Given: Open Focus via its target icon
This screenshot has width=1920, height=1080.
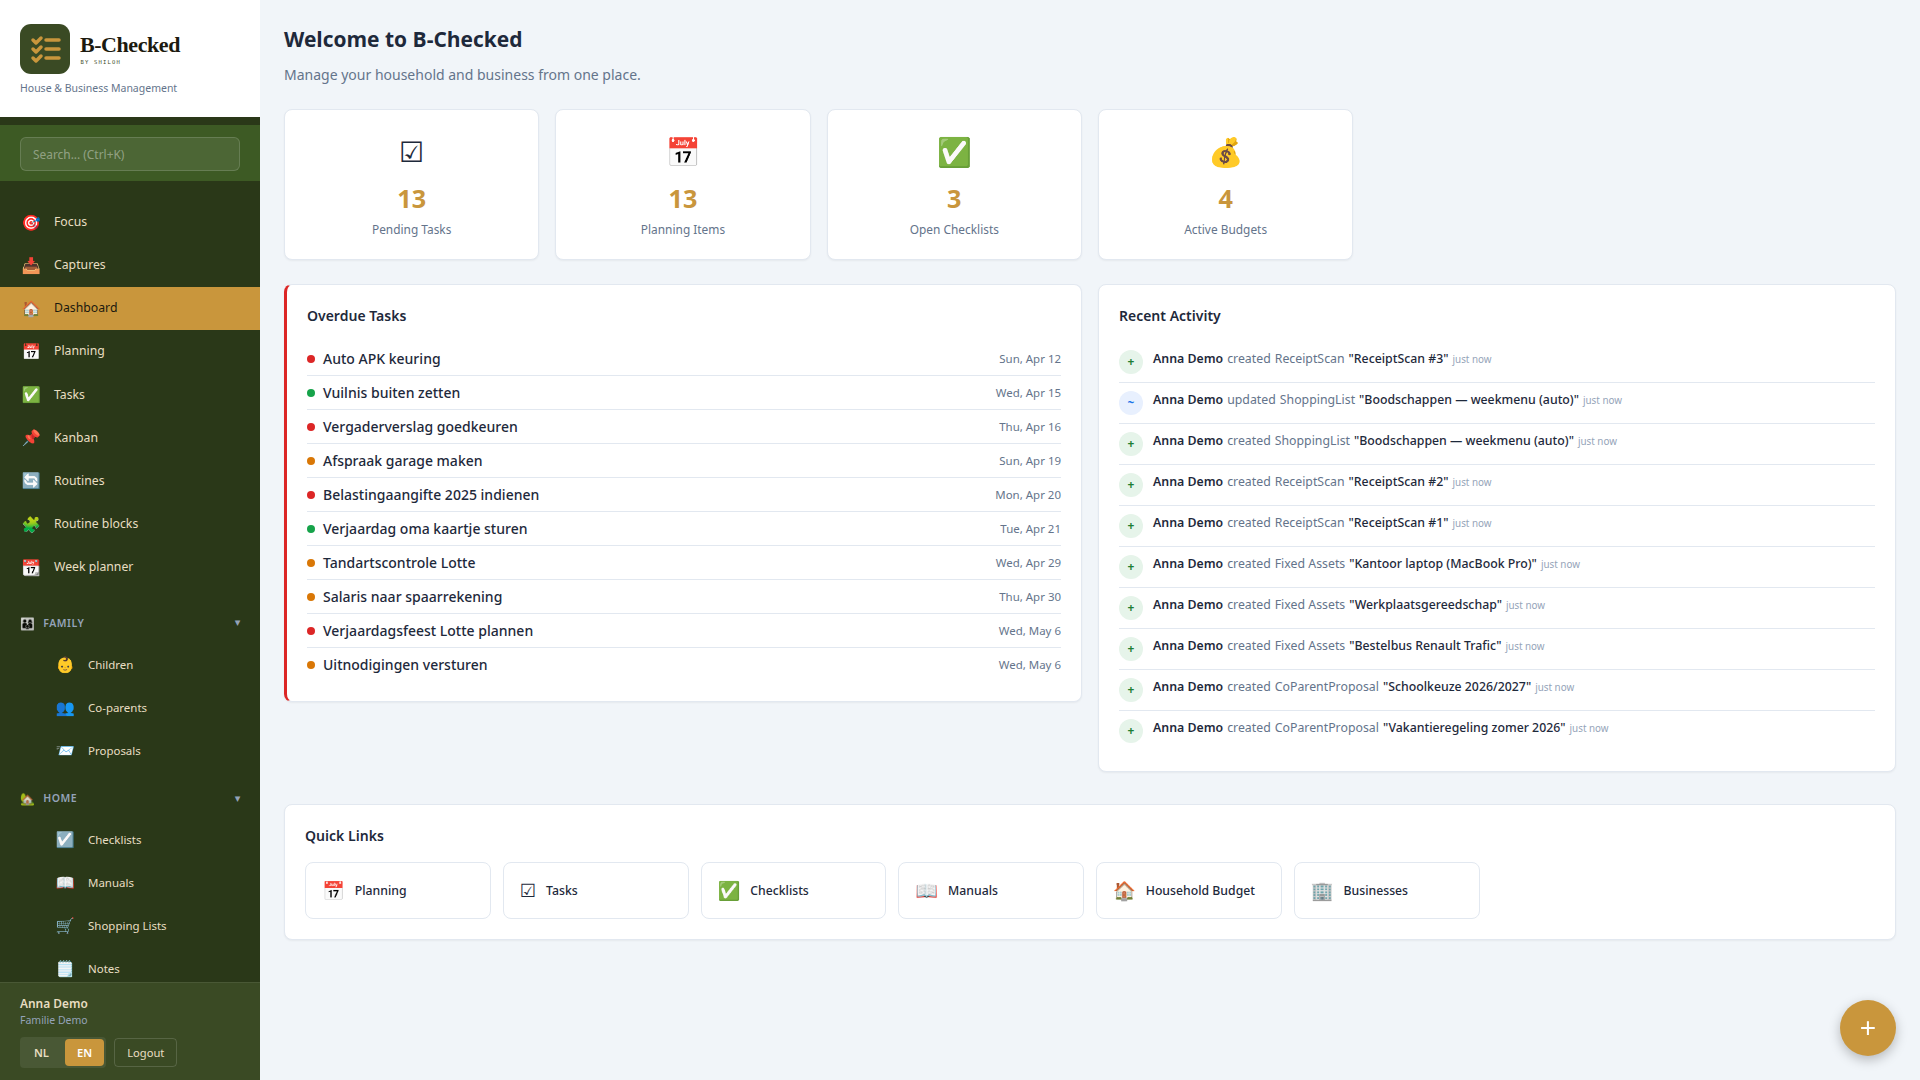Looking at the screenshot, I should 31,222.
